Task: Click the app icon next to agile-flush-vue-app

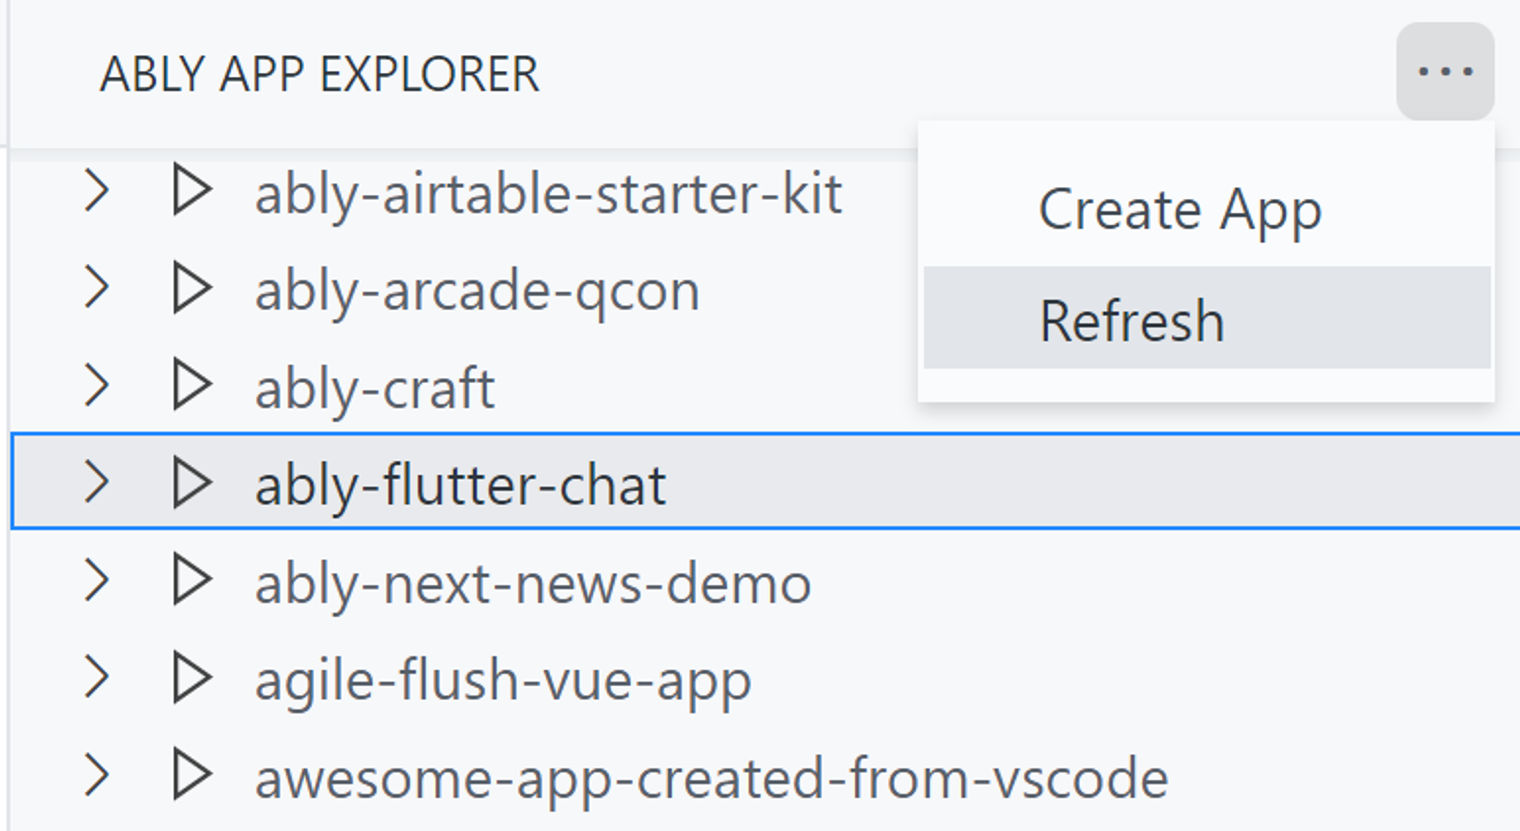Action: click(193, 678)
